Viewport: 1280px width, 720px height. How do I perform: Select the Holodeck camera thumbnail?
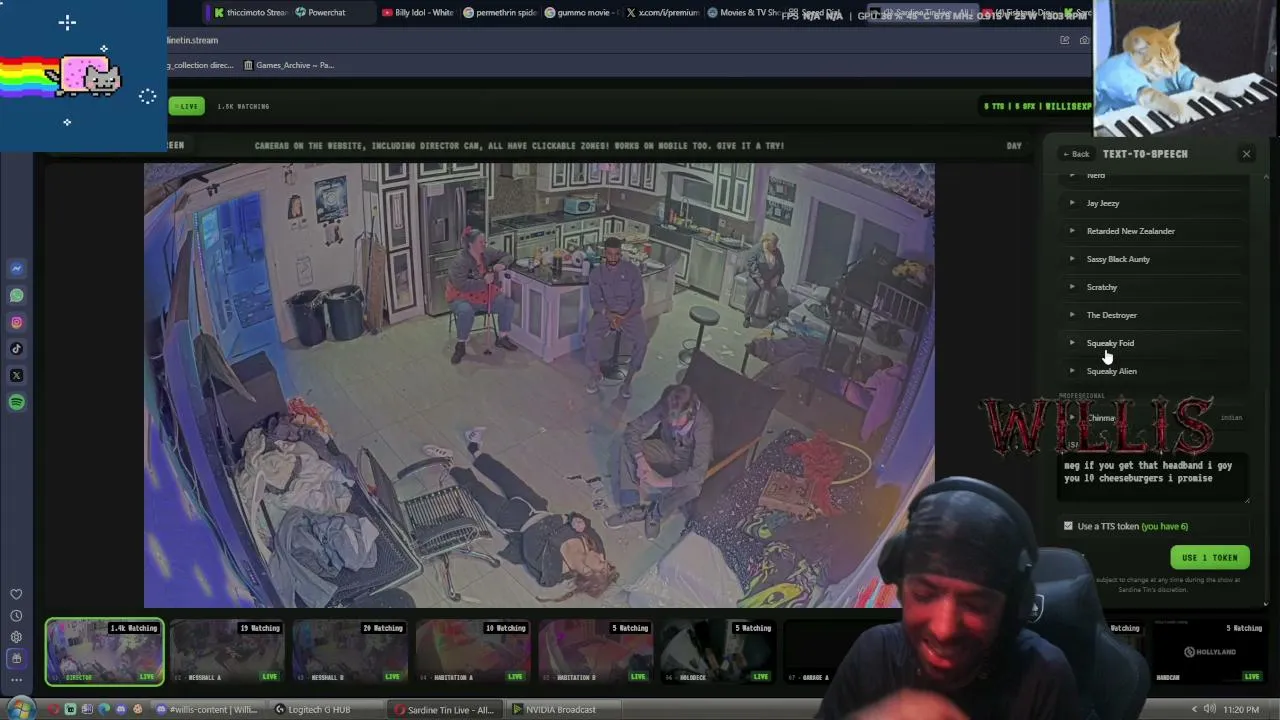(x=719, y=652)
